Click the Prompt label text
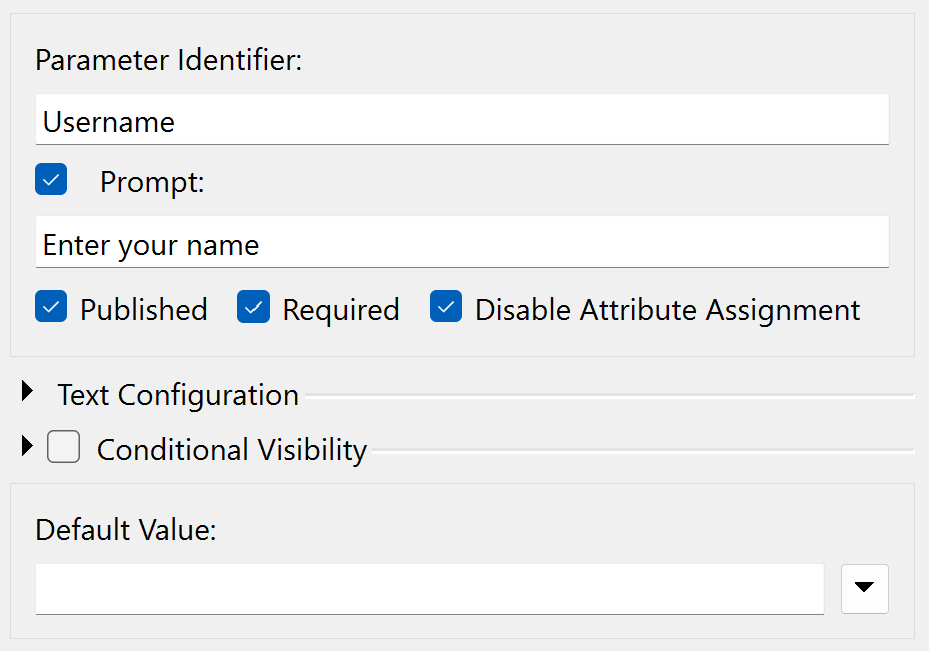 pyautogui.click(x=151, y=181)
